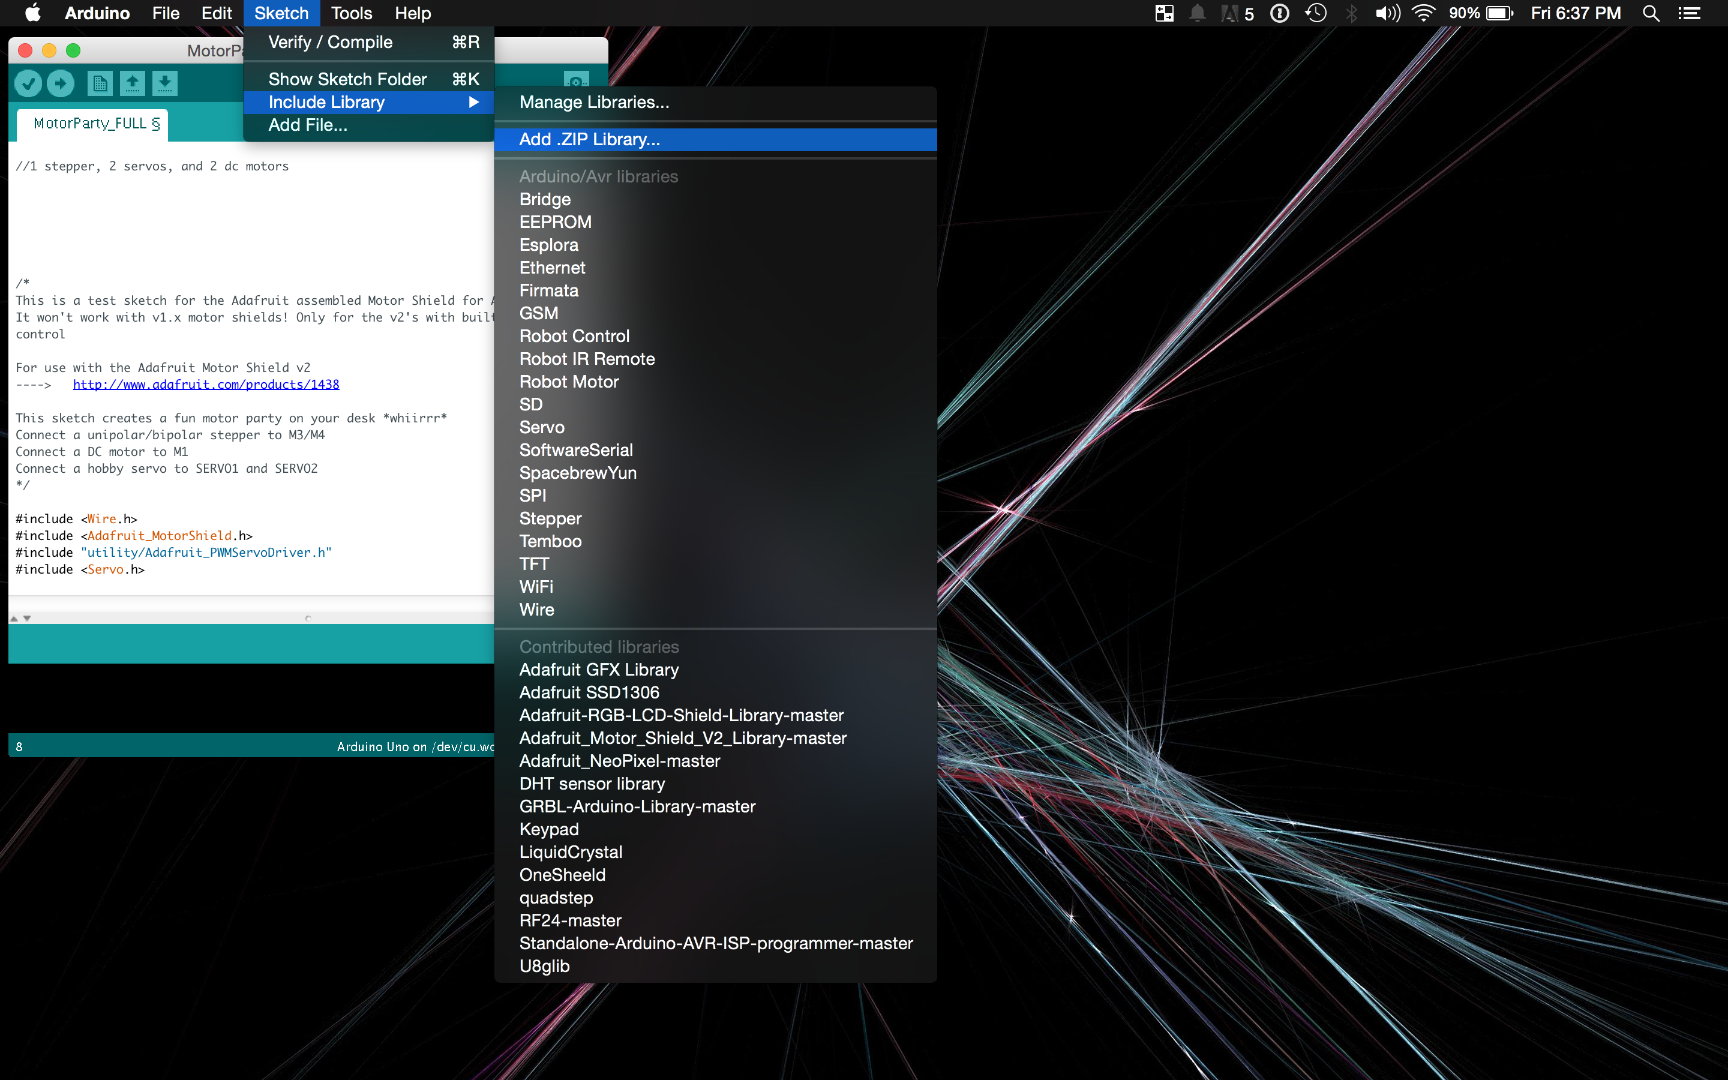Select the Firmata library
Image resolution: width=1728 pixels, height=1080 pixels.
coord(715,291)
